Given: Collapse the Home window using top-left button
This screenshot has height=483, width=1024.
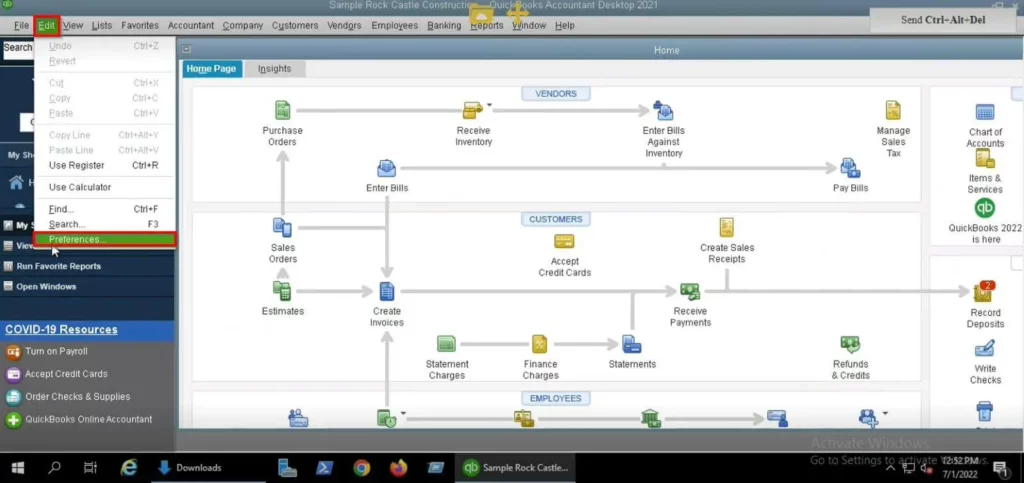Looking at the screenshot, I should click(x=187, y=50).
